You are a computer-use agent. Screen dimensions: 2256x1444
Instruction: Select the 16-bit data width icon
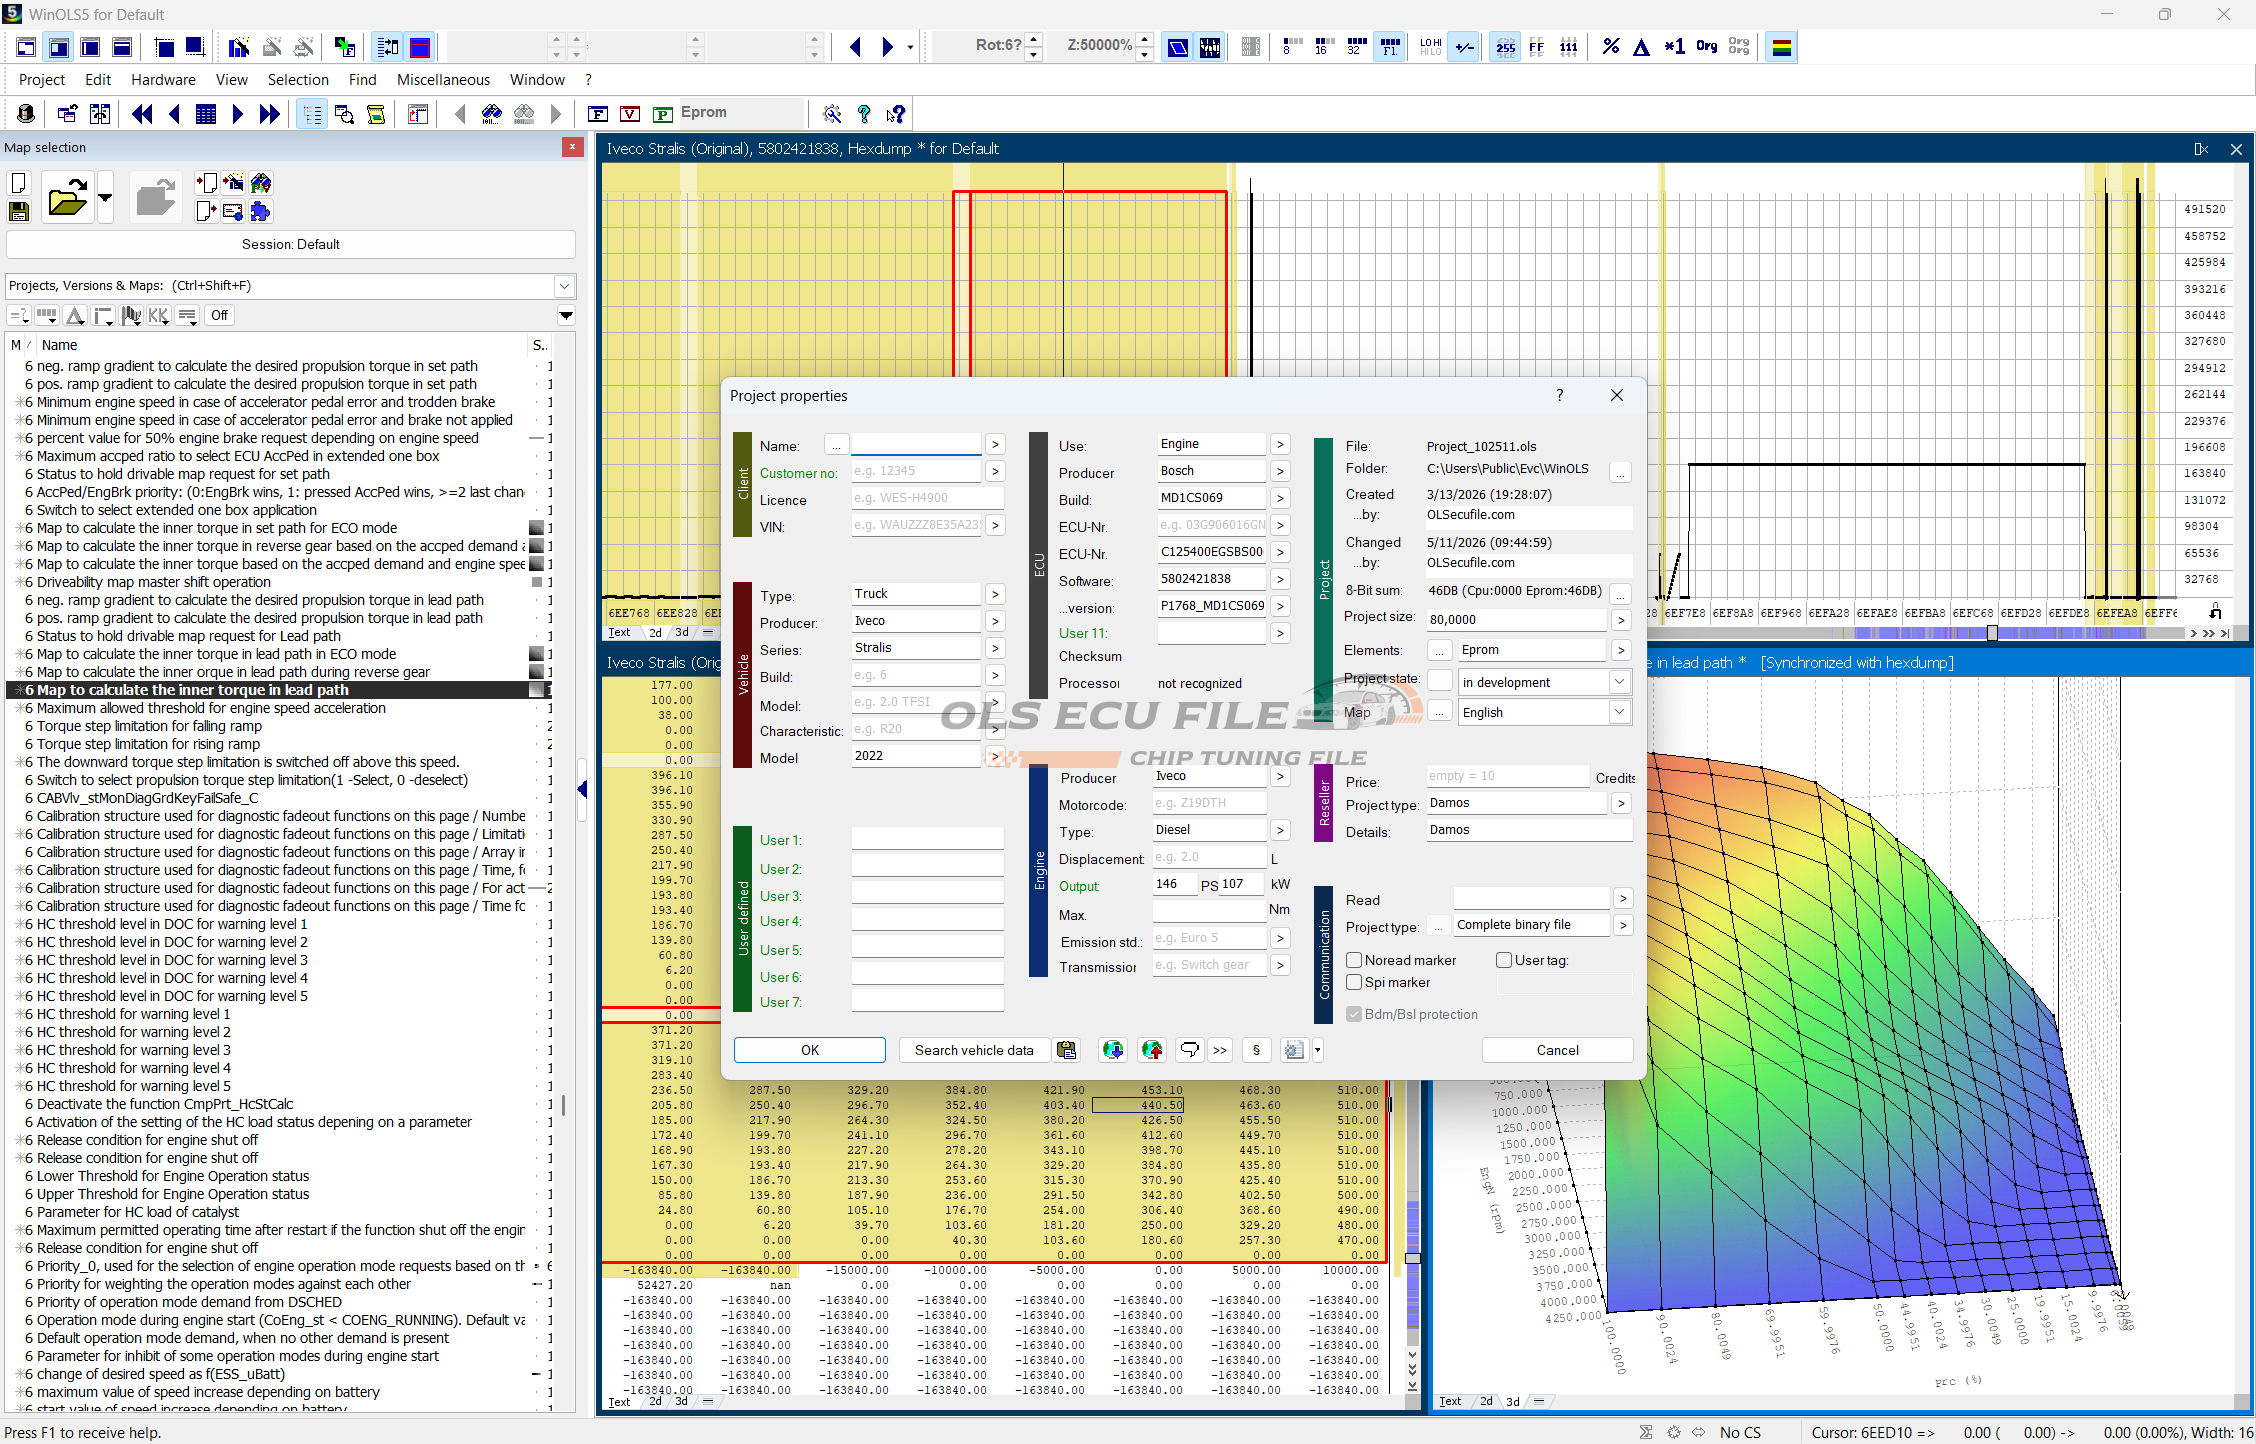pyautogui.click(x=1324, y=47)
